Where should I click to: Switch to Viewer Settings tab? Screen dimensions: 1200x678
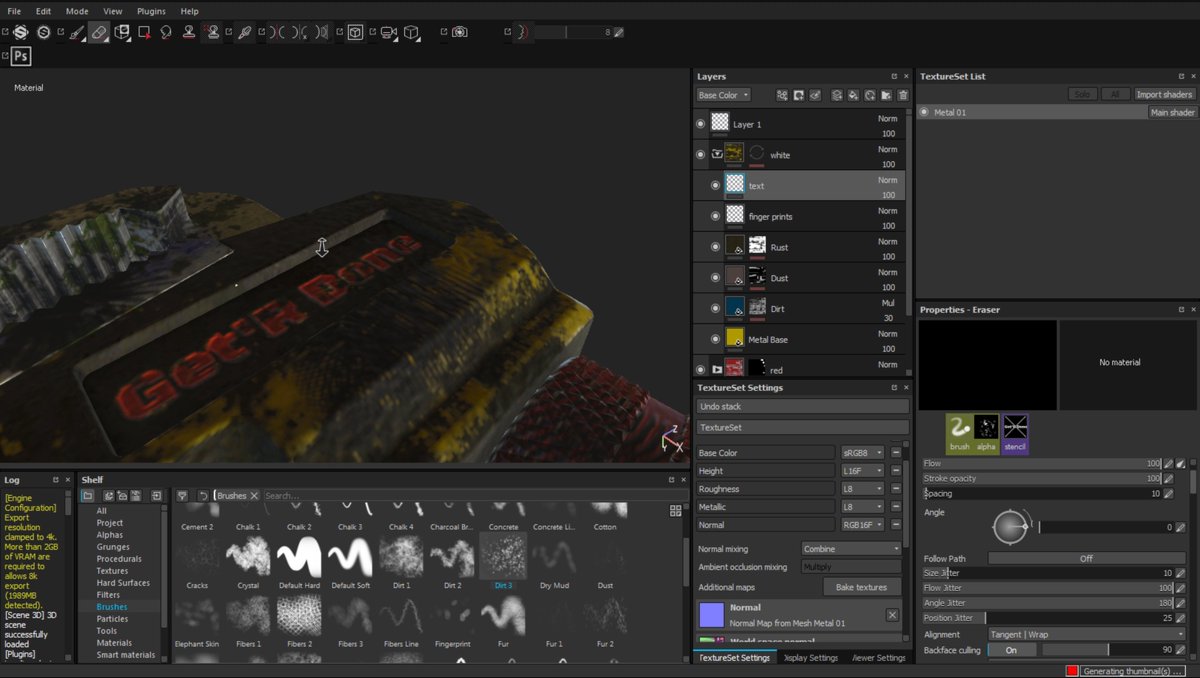[x=879, y=658]
